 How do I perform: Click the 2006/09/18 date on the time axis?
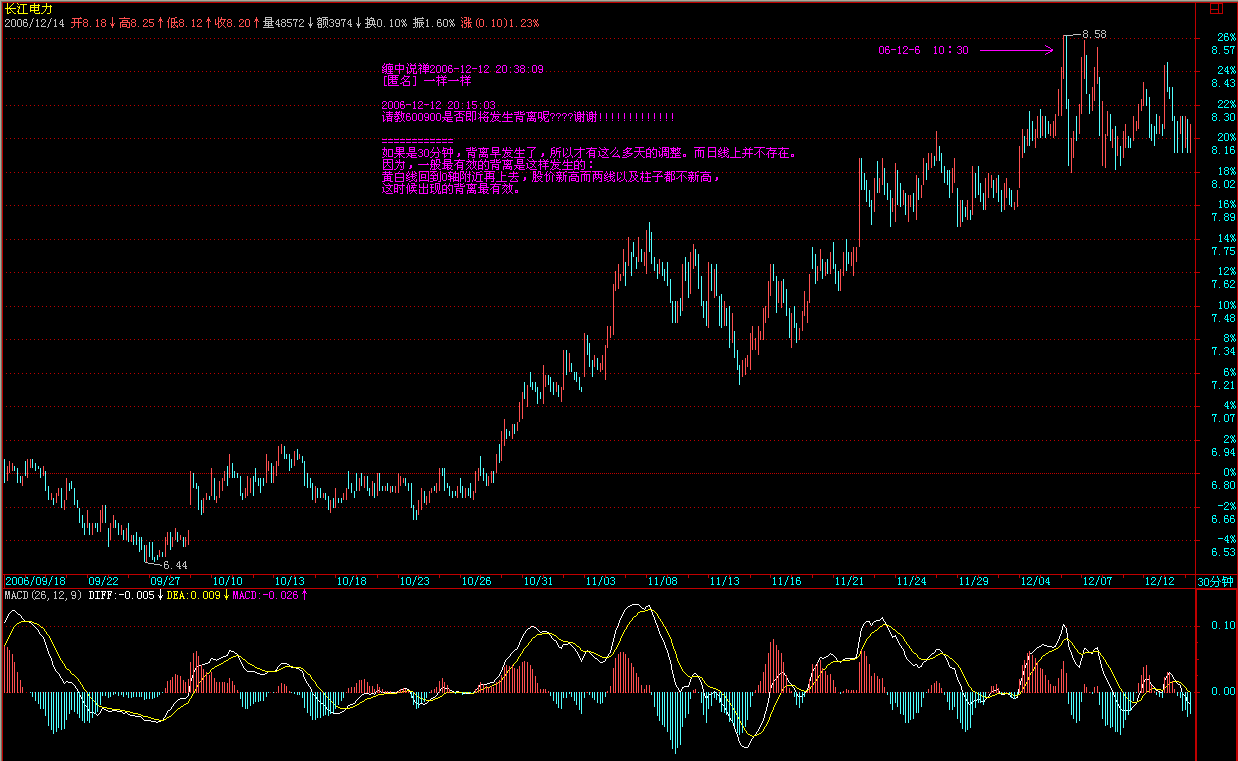[x=36, y=581]
